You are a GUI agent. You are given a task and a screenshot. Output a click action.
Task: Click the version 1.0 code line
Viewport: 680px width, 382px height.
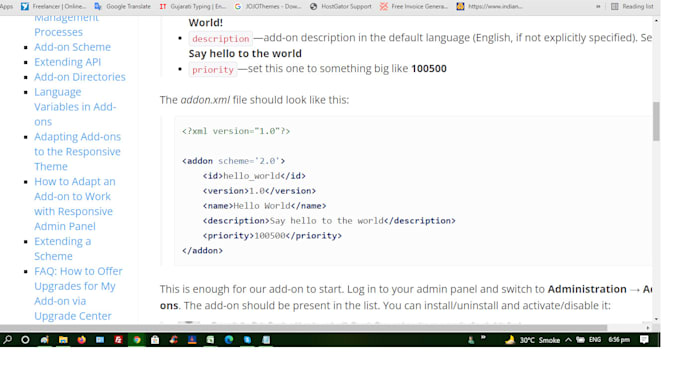259,191
